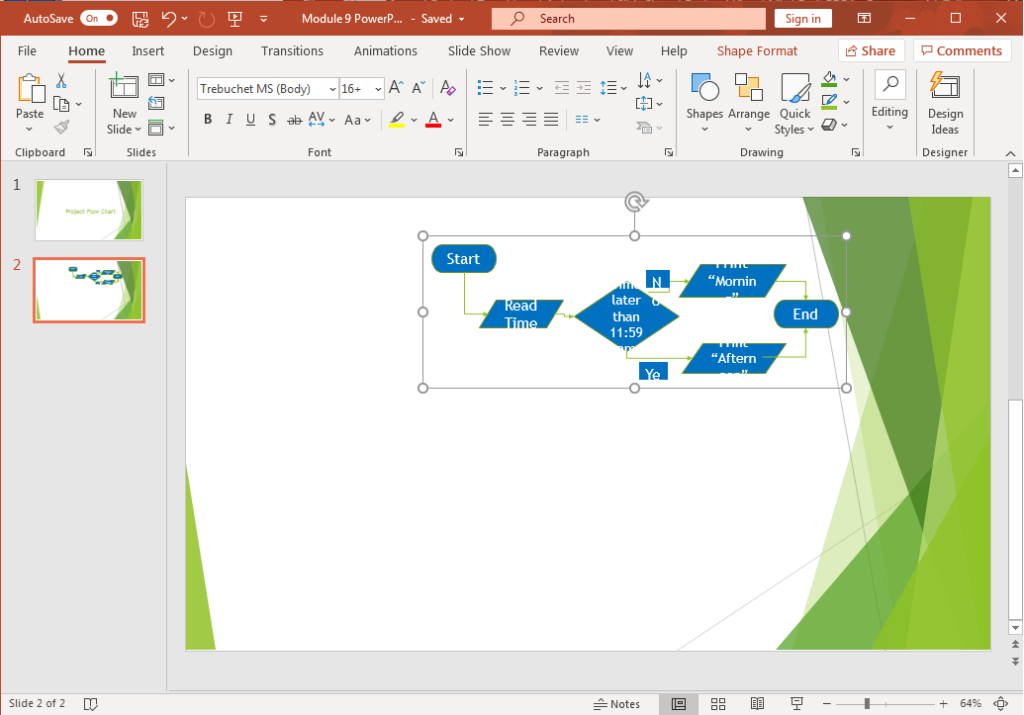Screen dimensions: 1024x715
Task: Select the slide 1 thumbnail
Action: pyautogui.click(x=89, y=210)
